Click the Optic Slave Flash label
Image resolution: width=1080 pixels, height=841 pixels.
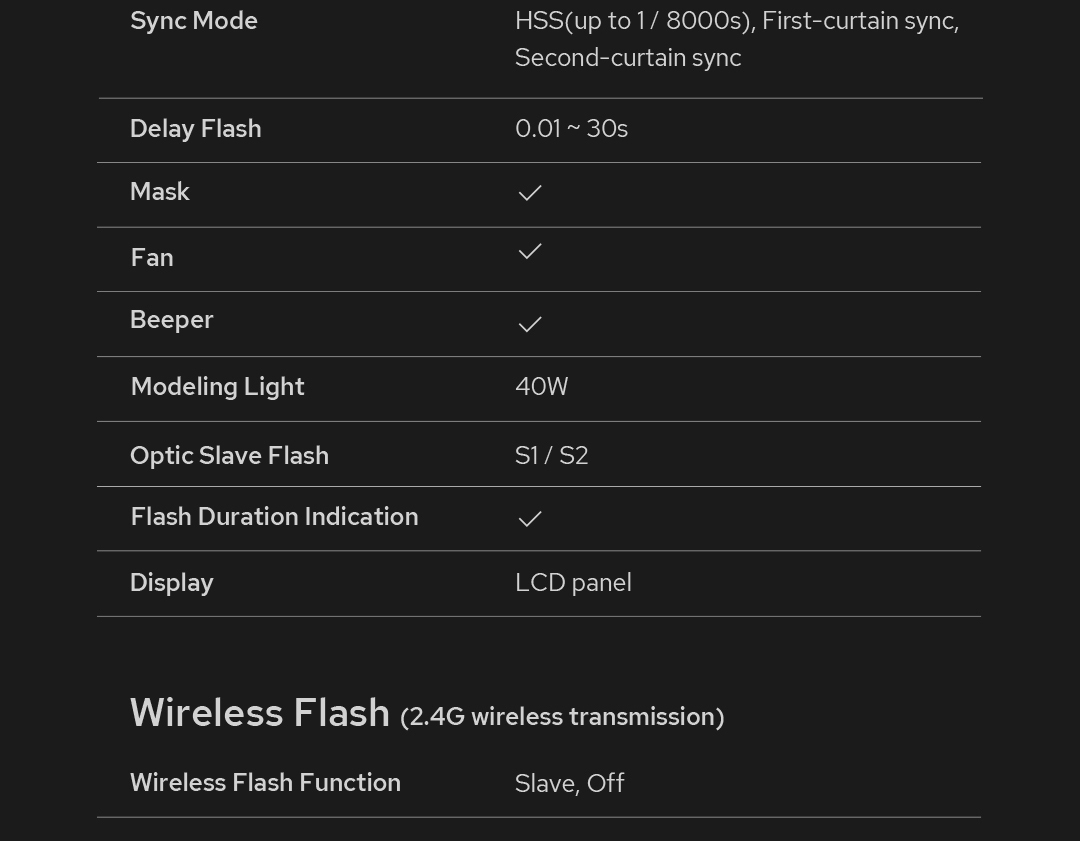click(229, 456)
